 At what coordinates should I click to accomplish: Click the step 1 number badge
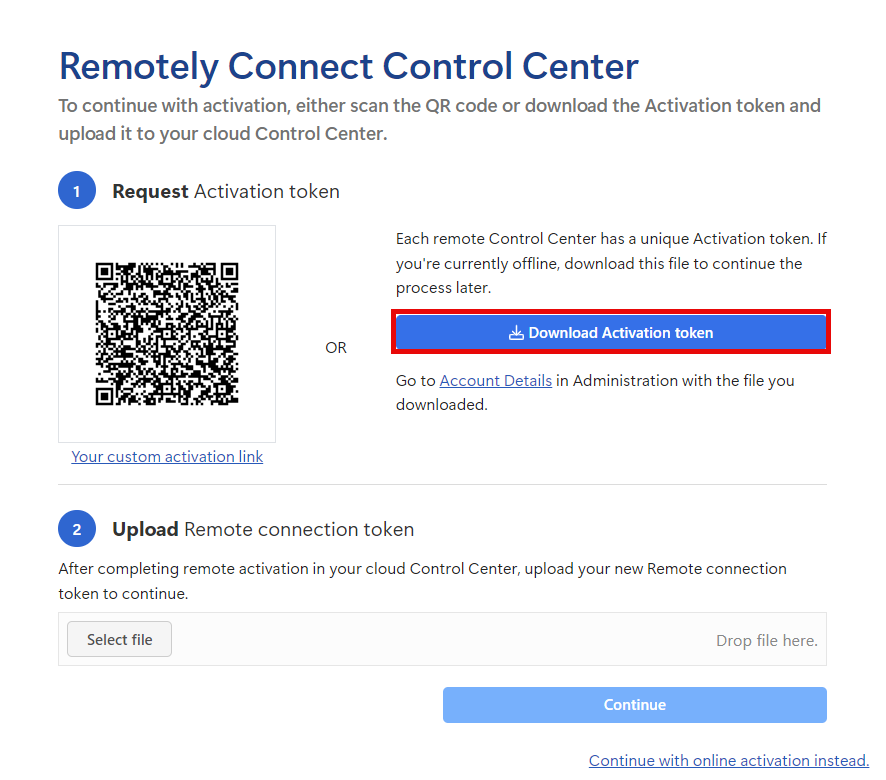pyautogui.click(x=77, y=191)
